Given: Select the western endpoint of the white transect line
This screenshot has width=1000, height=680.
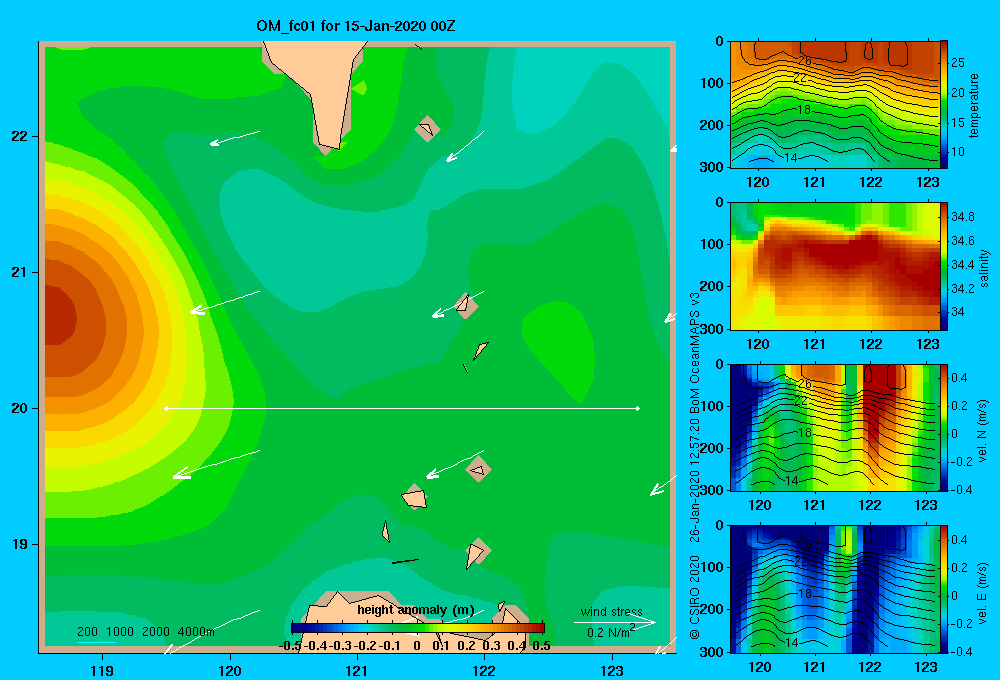Looking at the screenshot, I should [166, 408].
